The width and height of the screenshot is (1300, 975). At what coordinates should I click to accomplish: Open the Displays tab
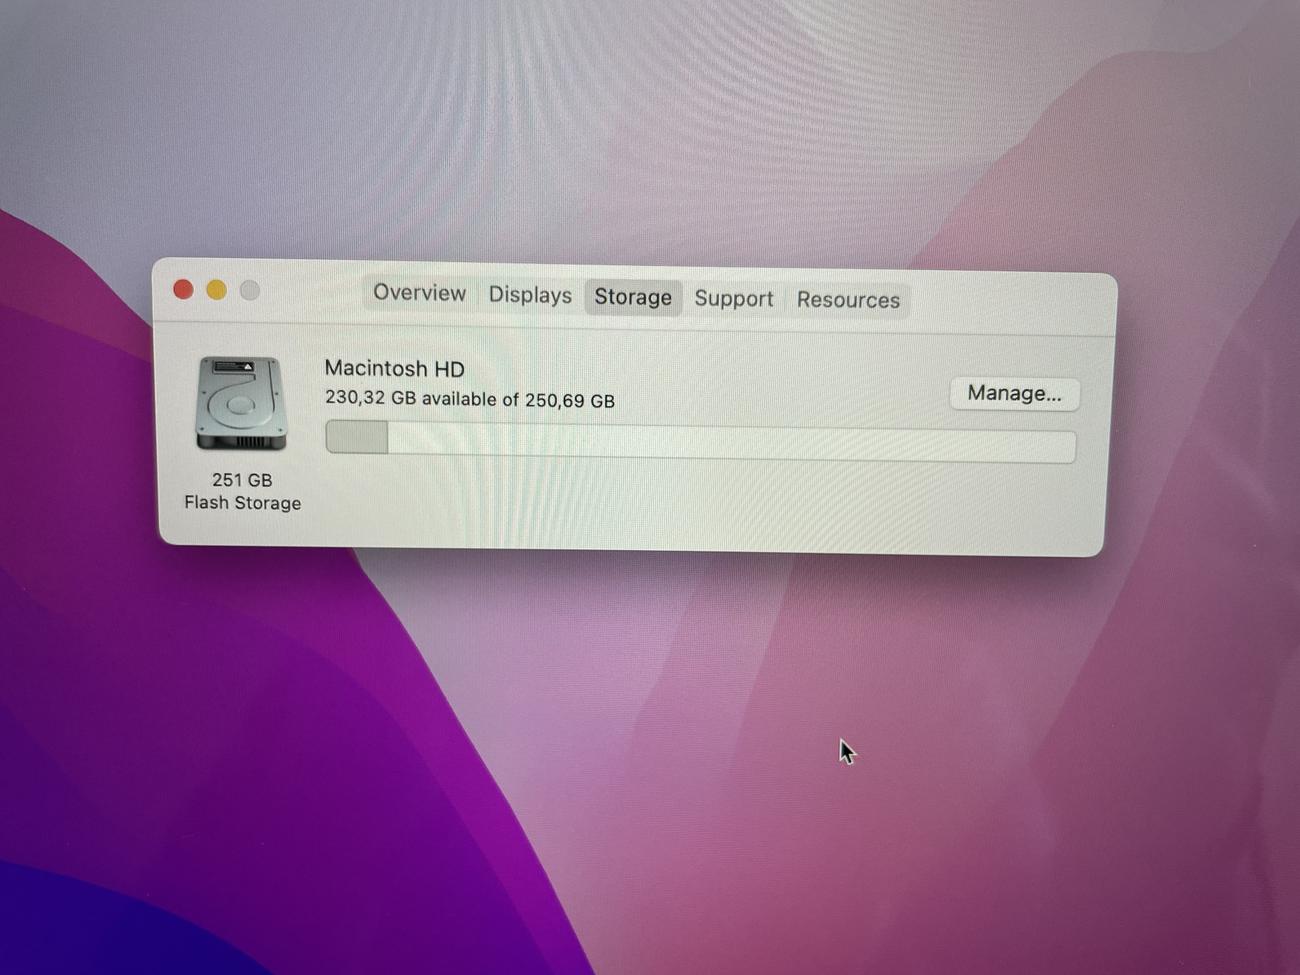tap(530, 295)
